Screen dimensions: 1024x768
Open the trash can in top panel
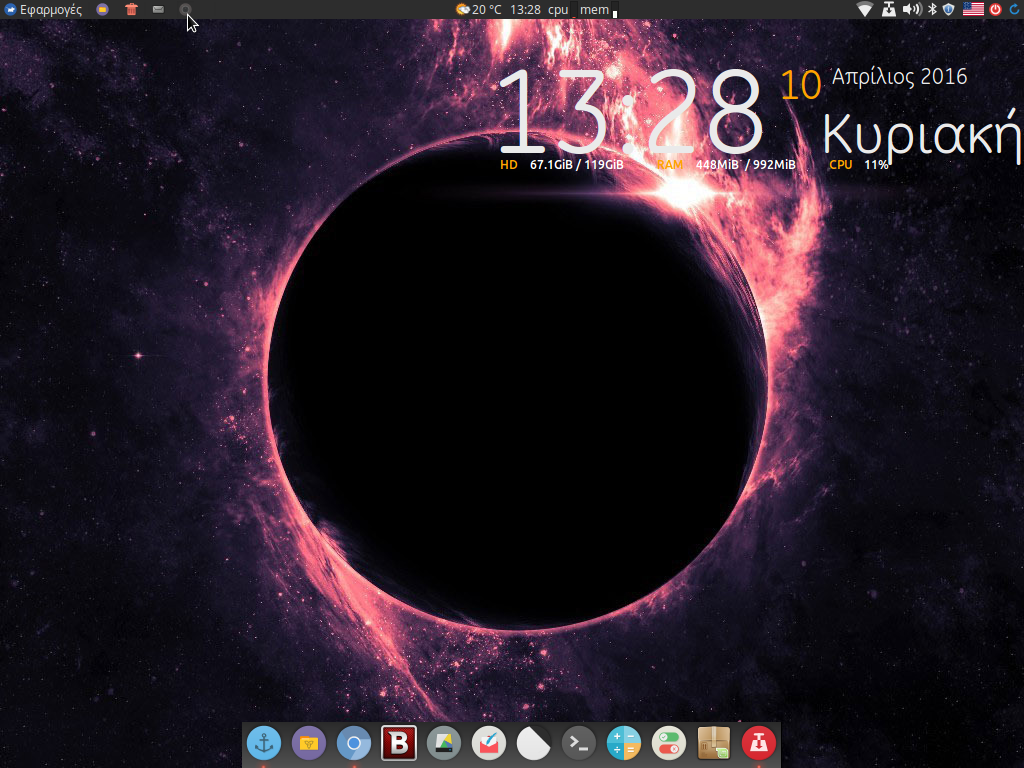(x=131, y=9)
